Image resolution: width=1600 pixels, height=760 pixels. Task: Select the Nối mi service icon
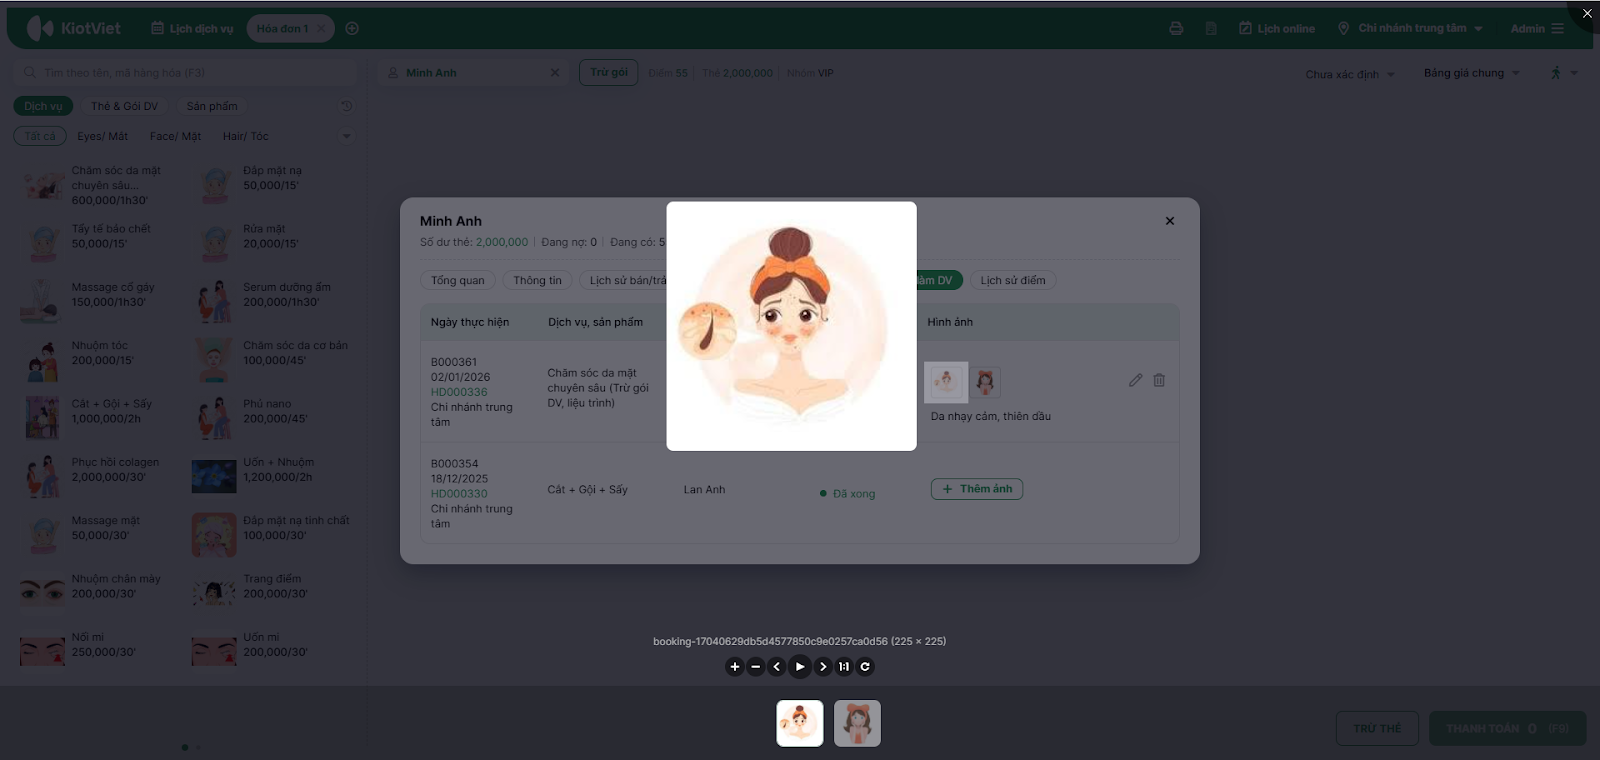[x=42, y=651]
